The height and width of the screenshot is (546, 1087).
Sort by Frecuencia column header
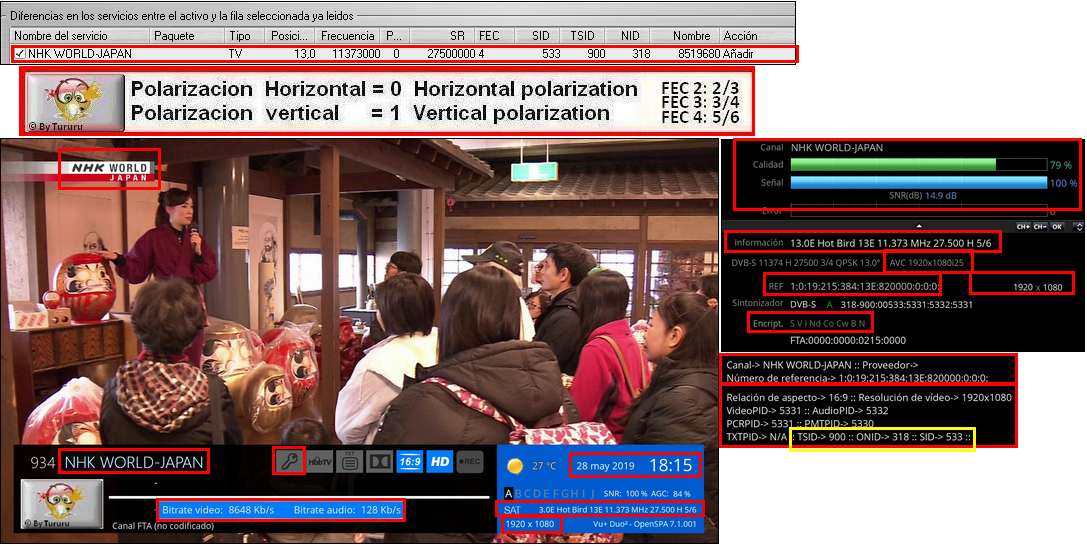point(348,36)
